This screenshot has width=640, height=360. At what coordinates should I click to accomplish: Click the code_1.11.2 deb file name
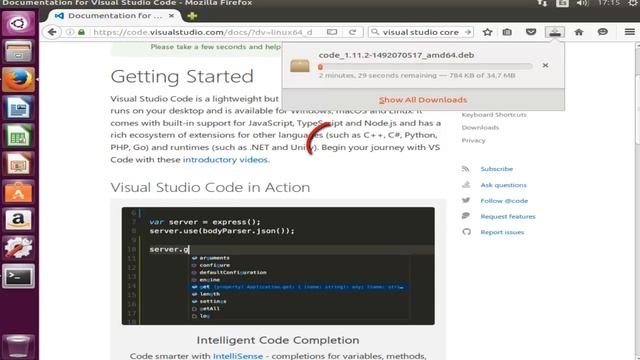coord(396,55)
